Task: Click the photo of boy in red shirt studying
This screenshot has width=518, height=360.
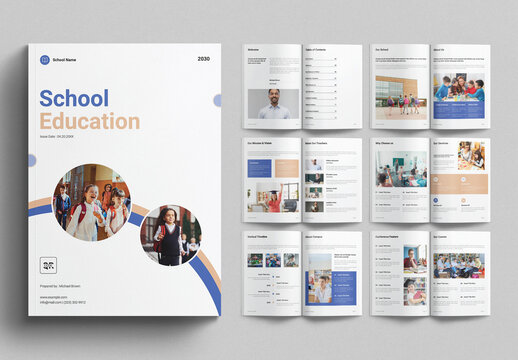Action: (x=415, y=260)
